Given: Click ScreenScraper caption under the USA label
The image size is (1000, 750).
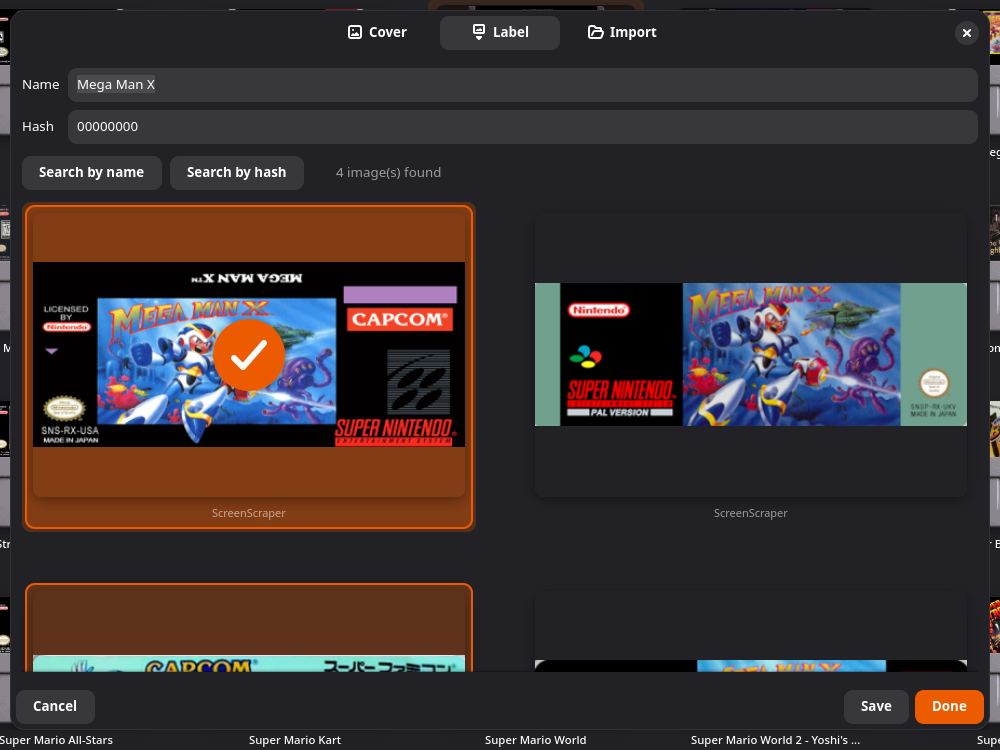Looking at the screenshot, I should 249,513.
